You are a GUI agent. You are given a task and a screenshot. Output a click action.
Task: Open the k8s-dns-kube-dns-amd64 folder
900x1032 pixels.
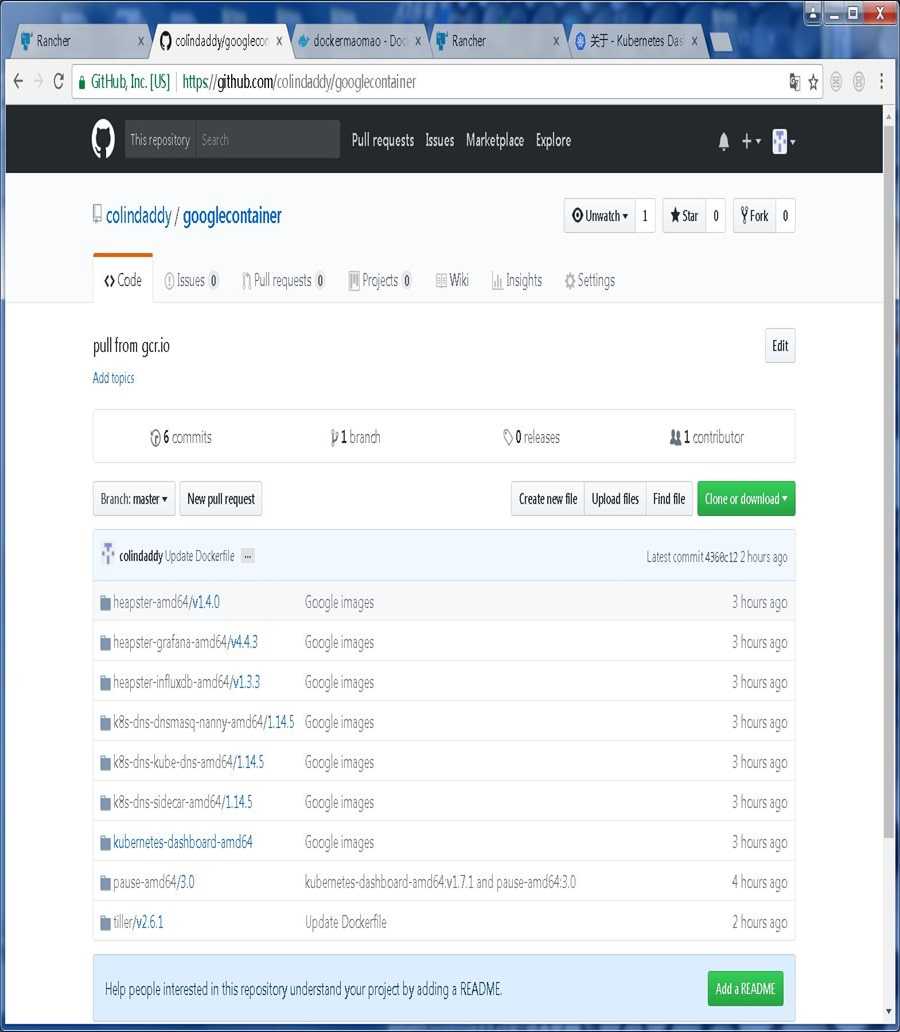coord(188,762)
